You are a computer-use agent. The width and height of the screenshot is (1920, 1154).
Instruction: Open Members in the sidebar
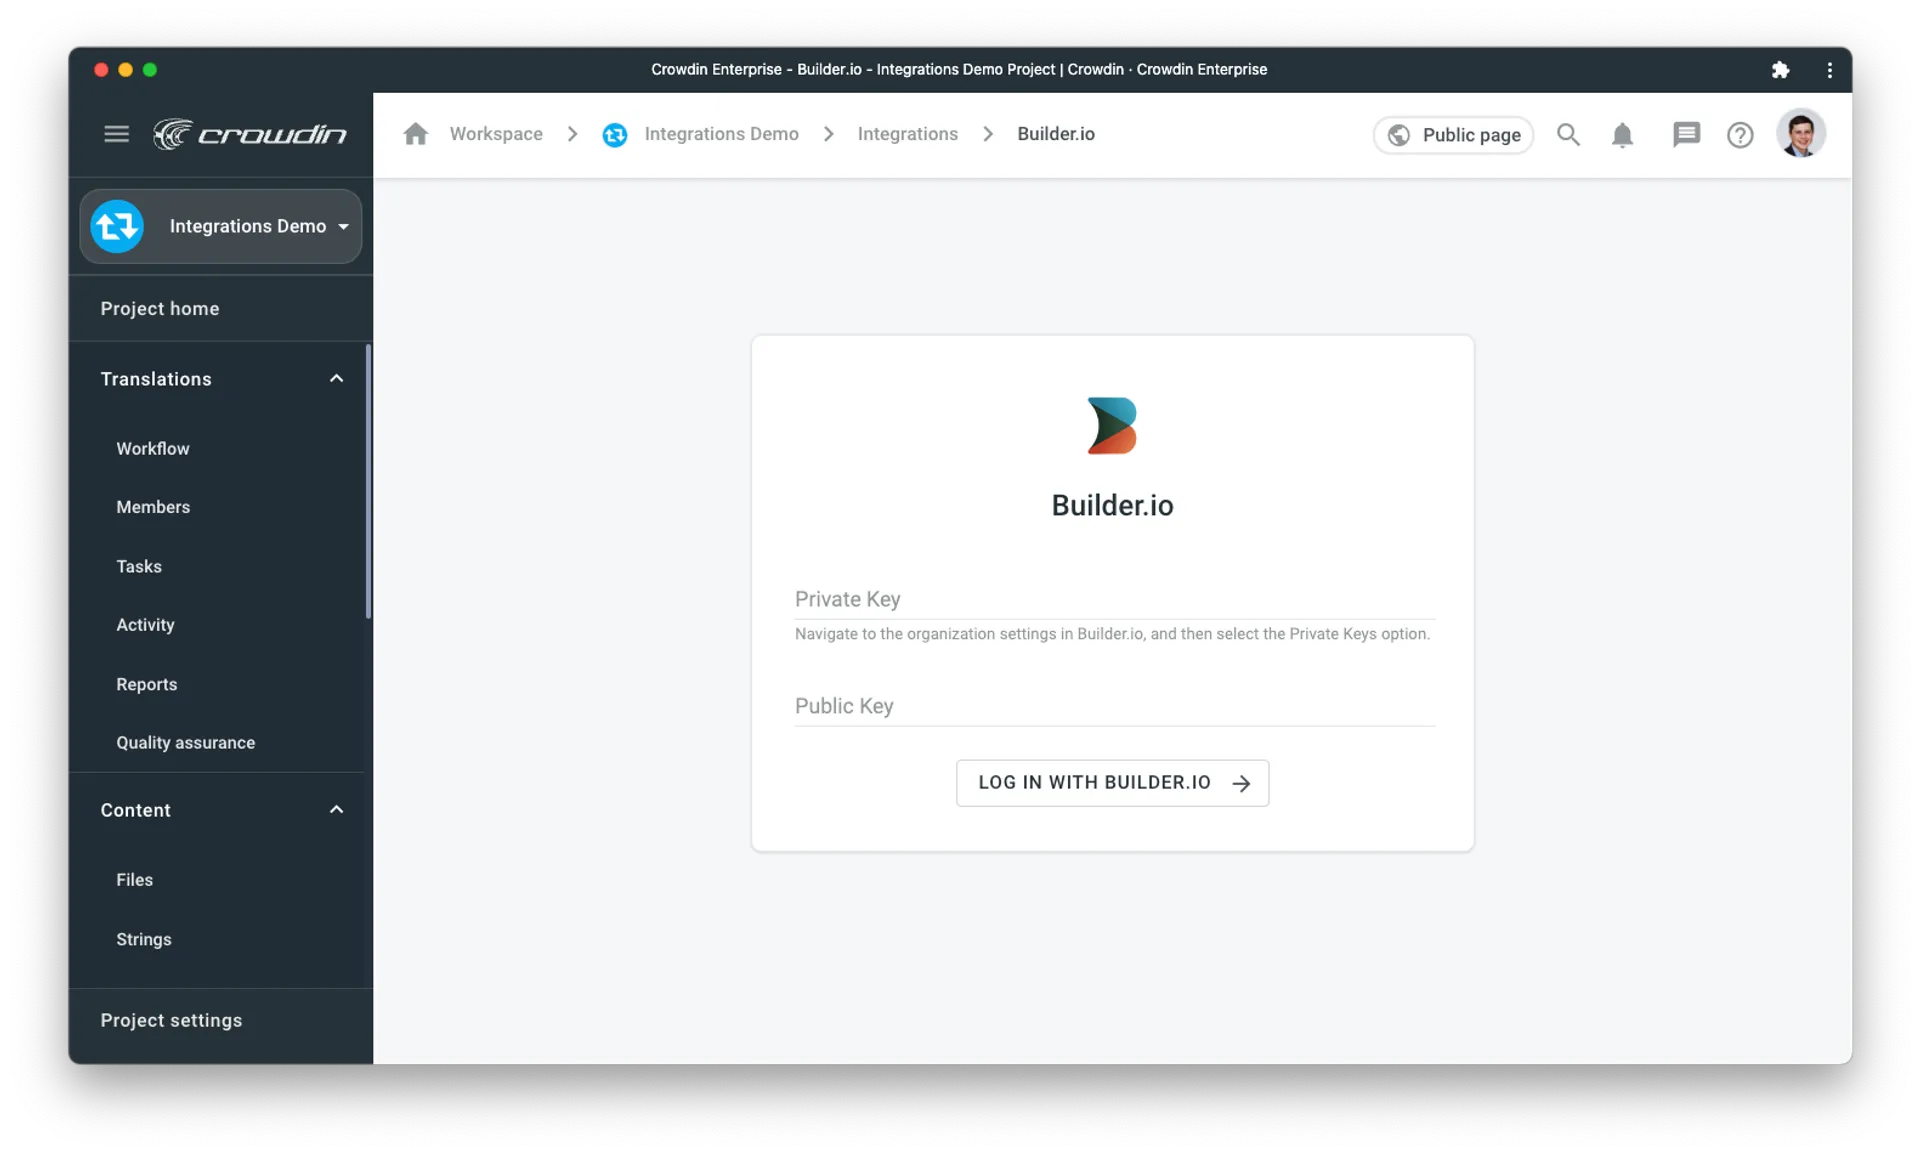point(153,507)
